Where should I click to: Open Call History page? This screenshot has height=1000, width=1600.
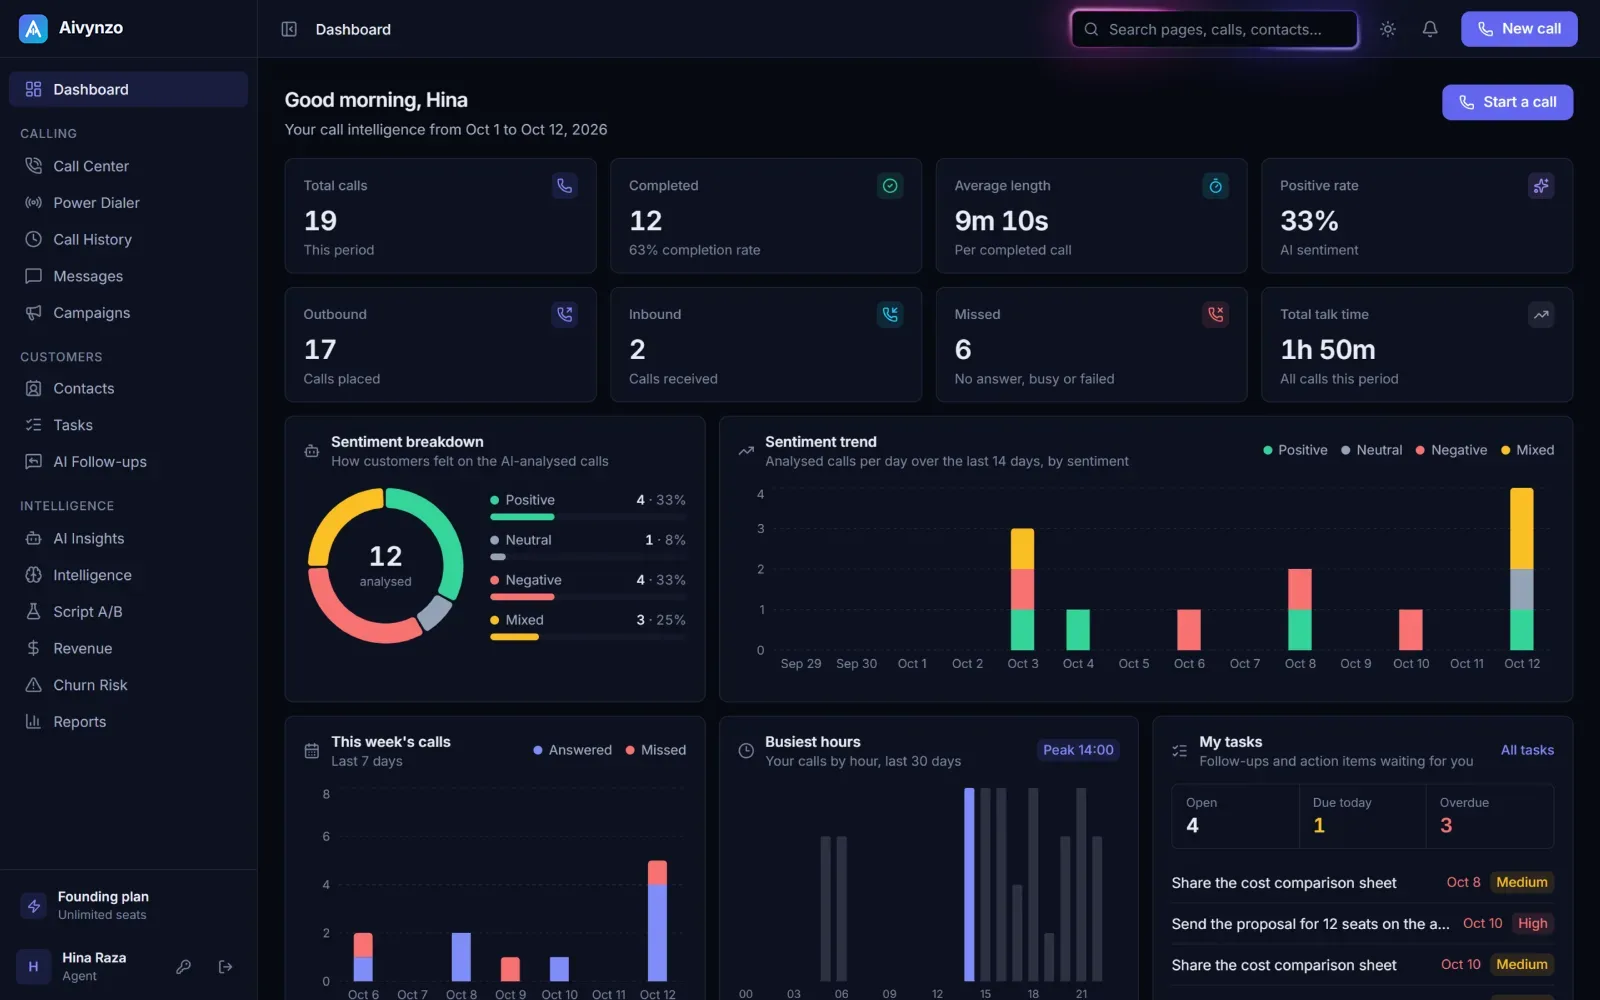pyautogui.click(x=128, y=239)
